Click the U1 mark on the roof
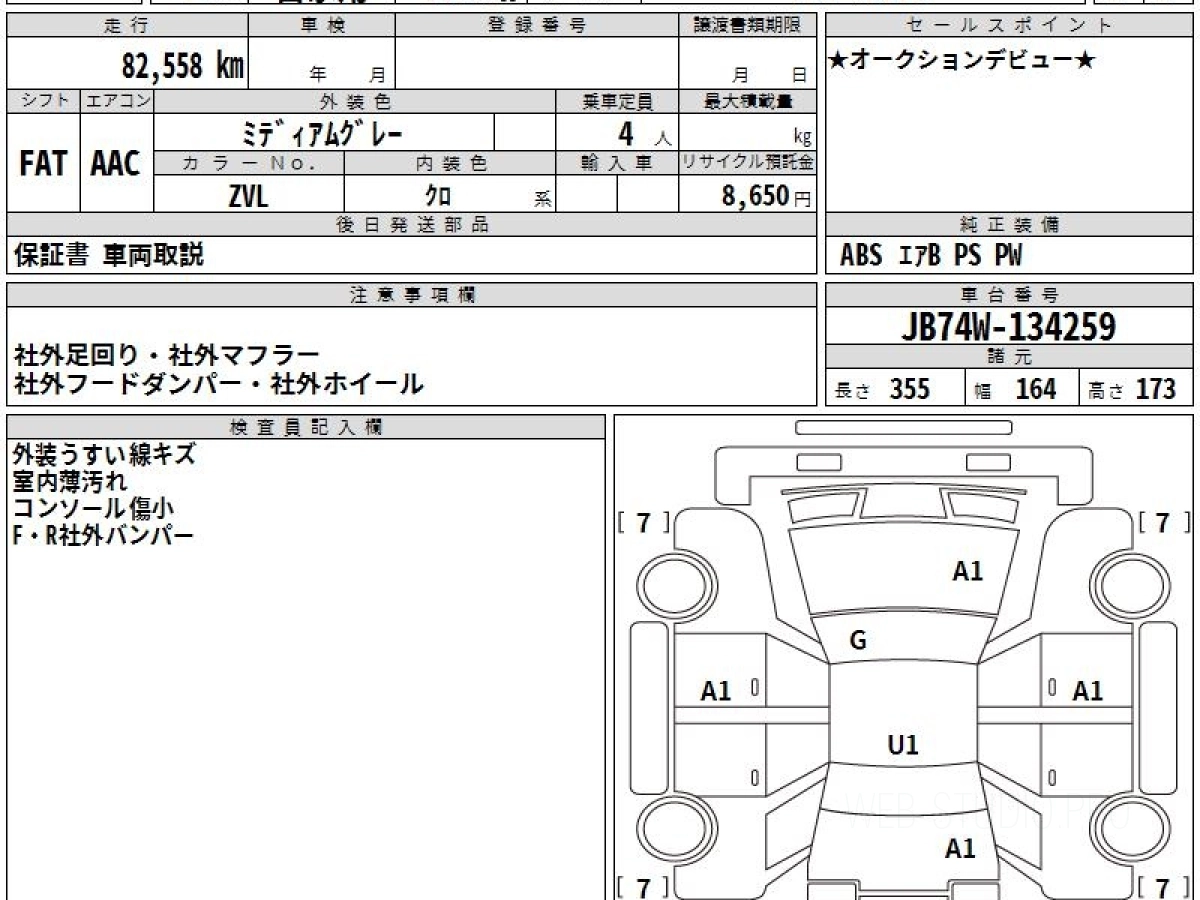The width and height of the screenshot is (1200, 900). (903, 745)
